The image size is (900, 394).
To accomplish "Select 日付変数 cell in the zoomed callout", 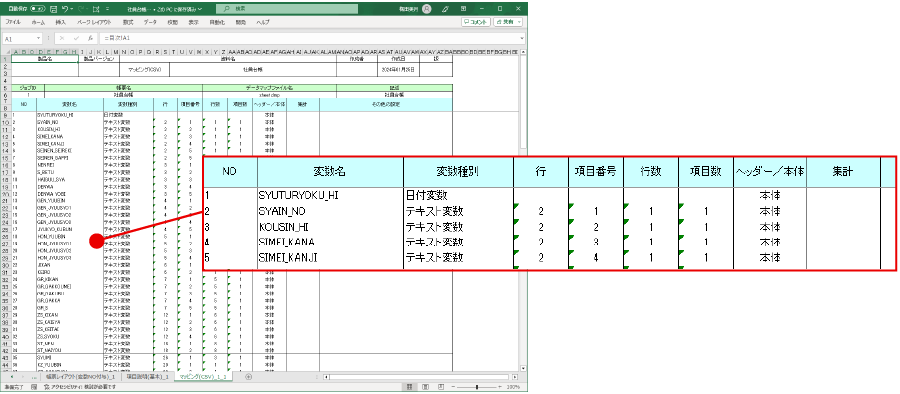I will coord(458,195).
